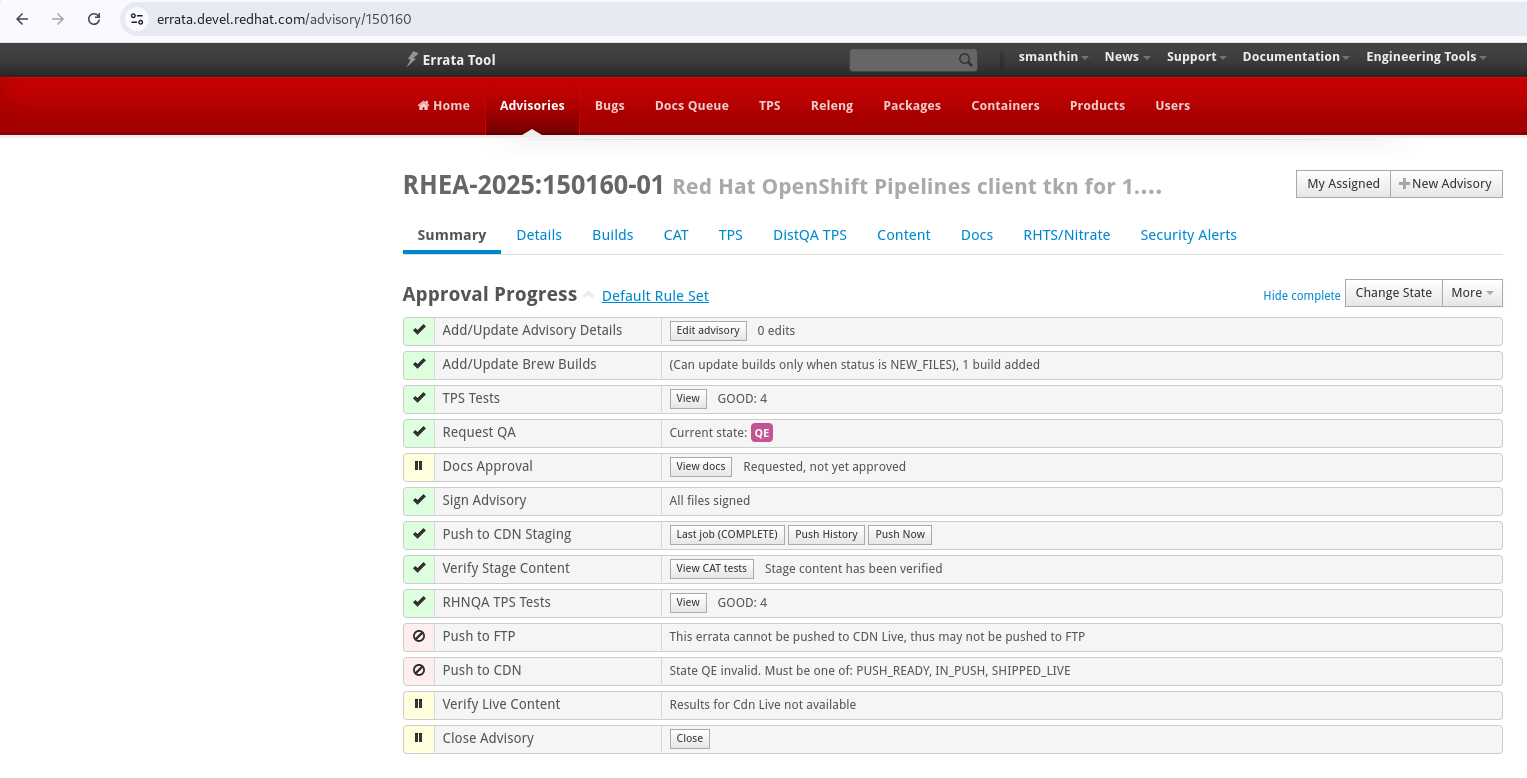This screenshot has height=778, width=1527.
Task: Go to Home in the red navbar
Action: (x=443, y=105)
